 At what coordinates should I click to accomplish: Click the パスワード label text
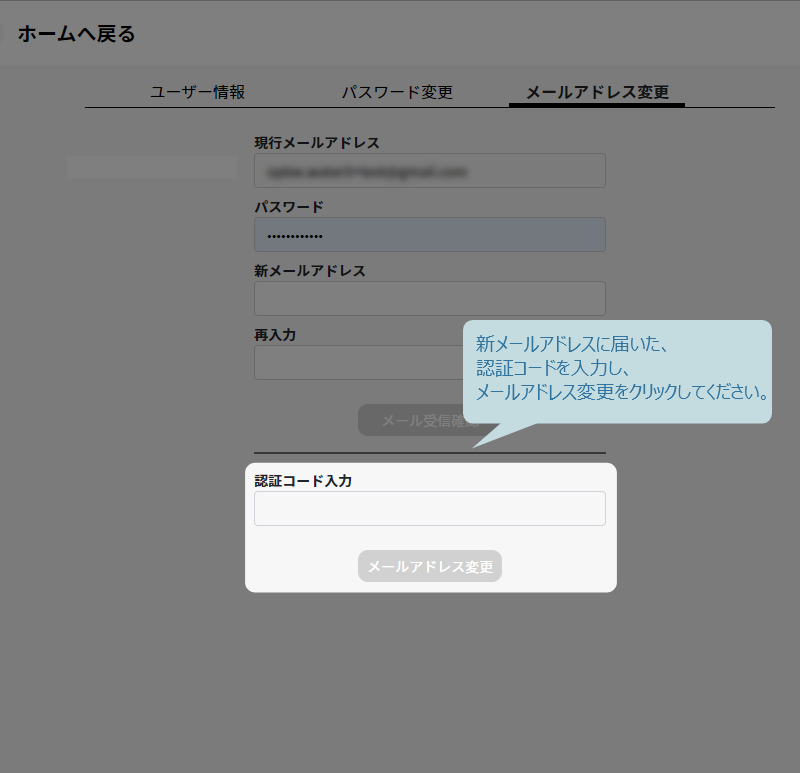(x=289, y=207)
